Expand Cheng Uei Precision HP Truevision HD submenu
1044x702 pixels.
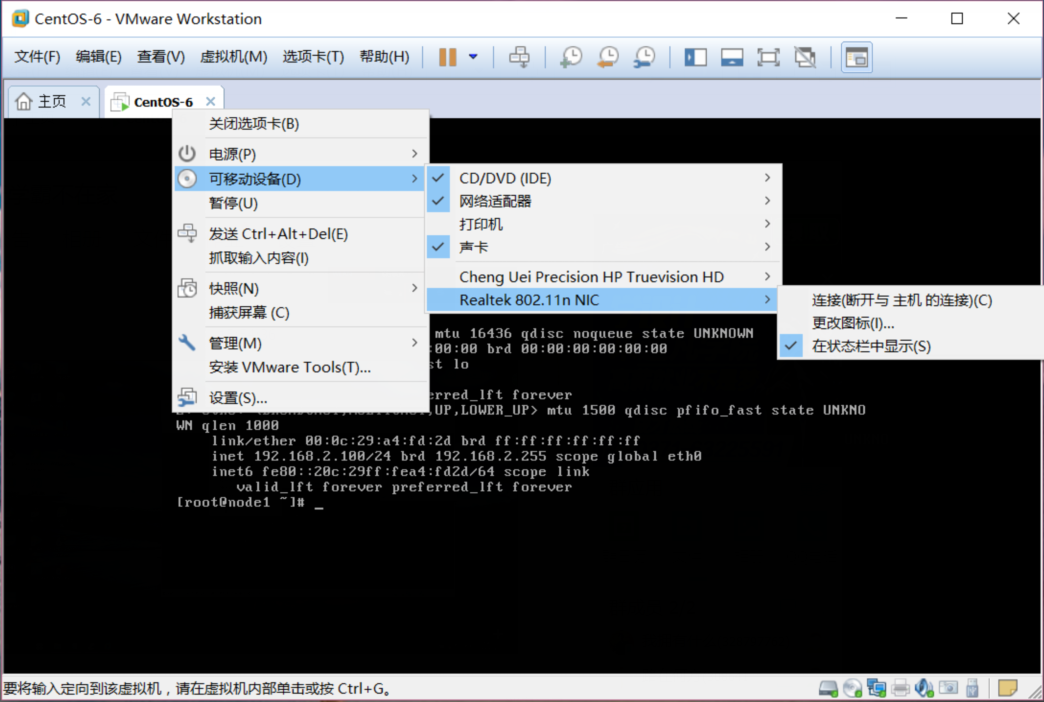603,276
